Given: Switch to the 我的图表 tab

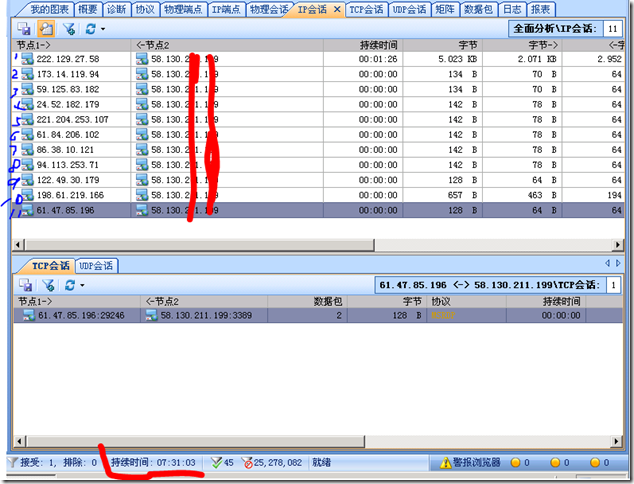Looking at the screenshot, I should click(x=49, y=9).
